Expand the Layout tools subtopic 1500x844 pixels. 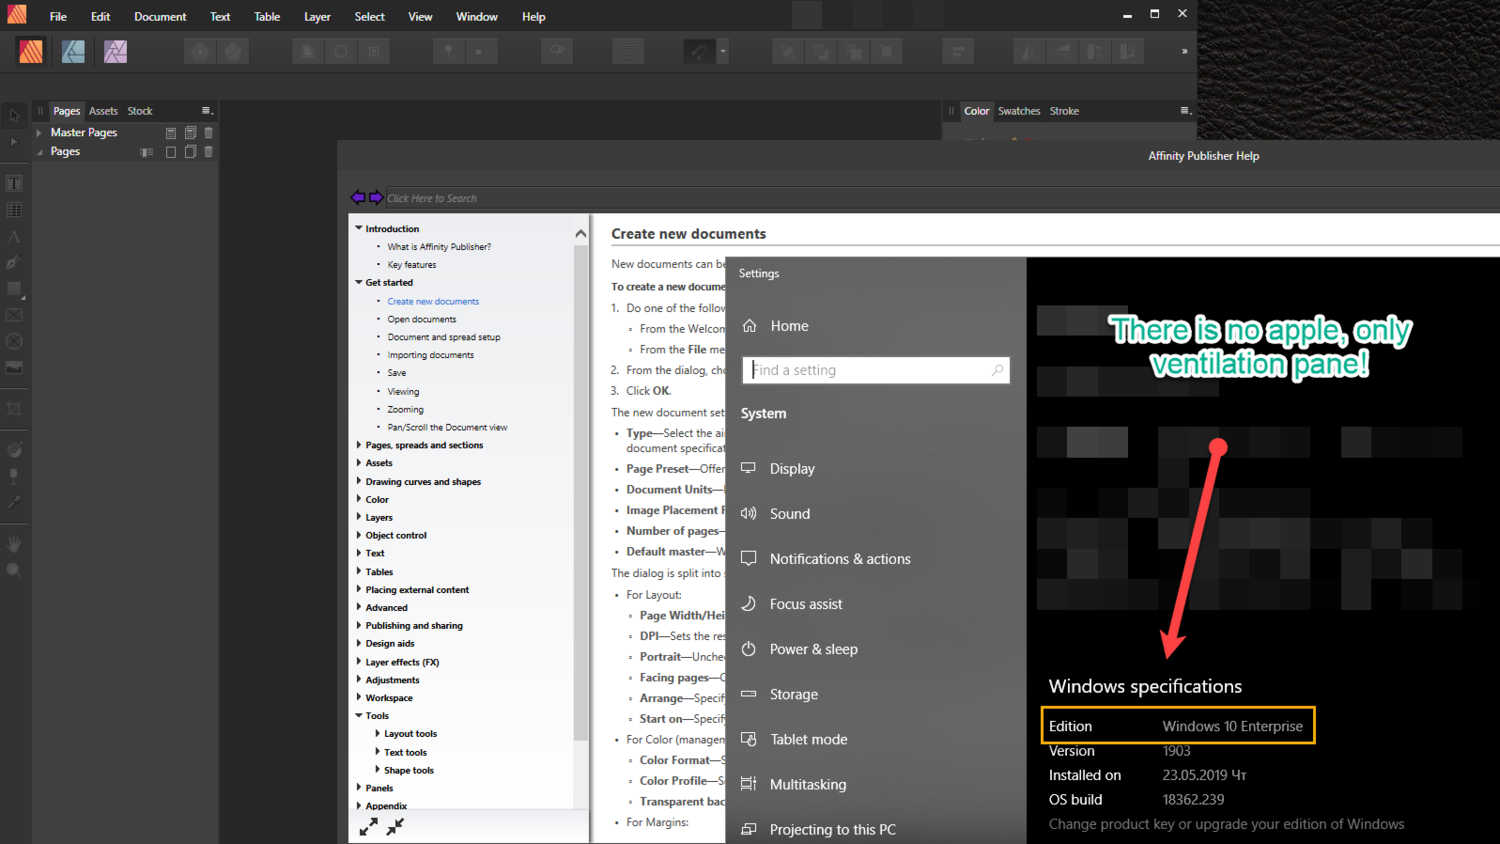point(377,733)
